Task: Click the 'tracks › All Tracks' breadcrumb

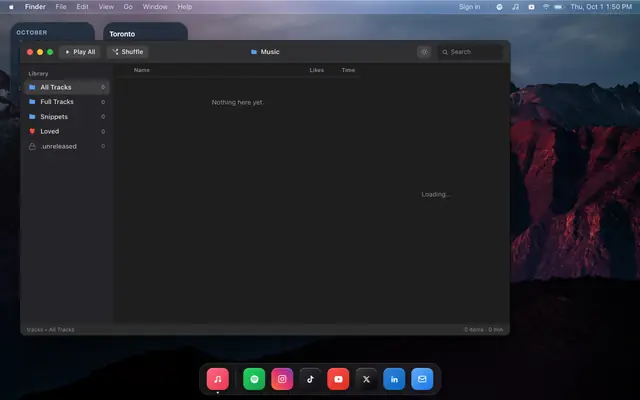Action: tap(50, 329)
